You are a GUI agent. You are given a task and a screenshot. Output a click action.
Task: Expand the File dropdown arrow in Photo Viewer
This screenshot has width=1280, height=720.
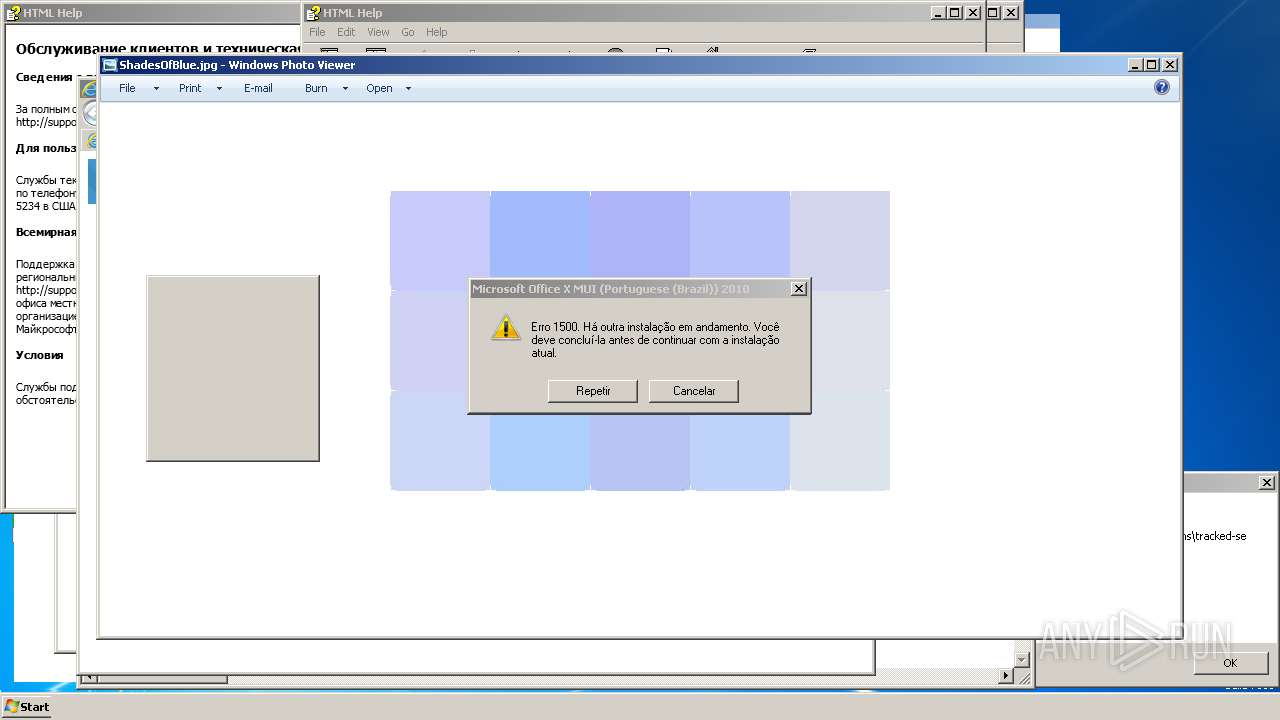(156, 88)
